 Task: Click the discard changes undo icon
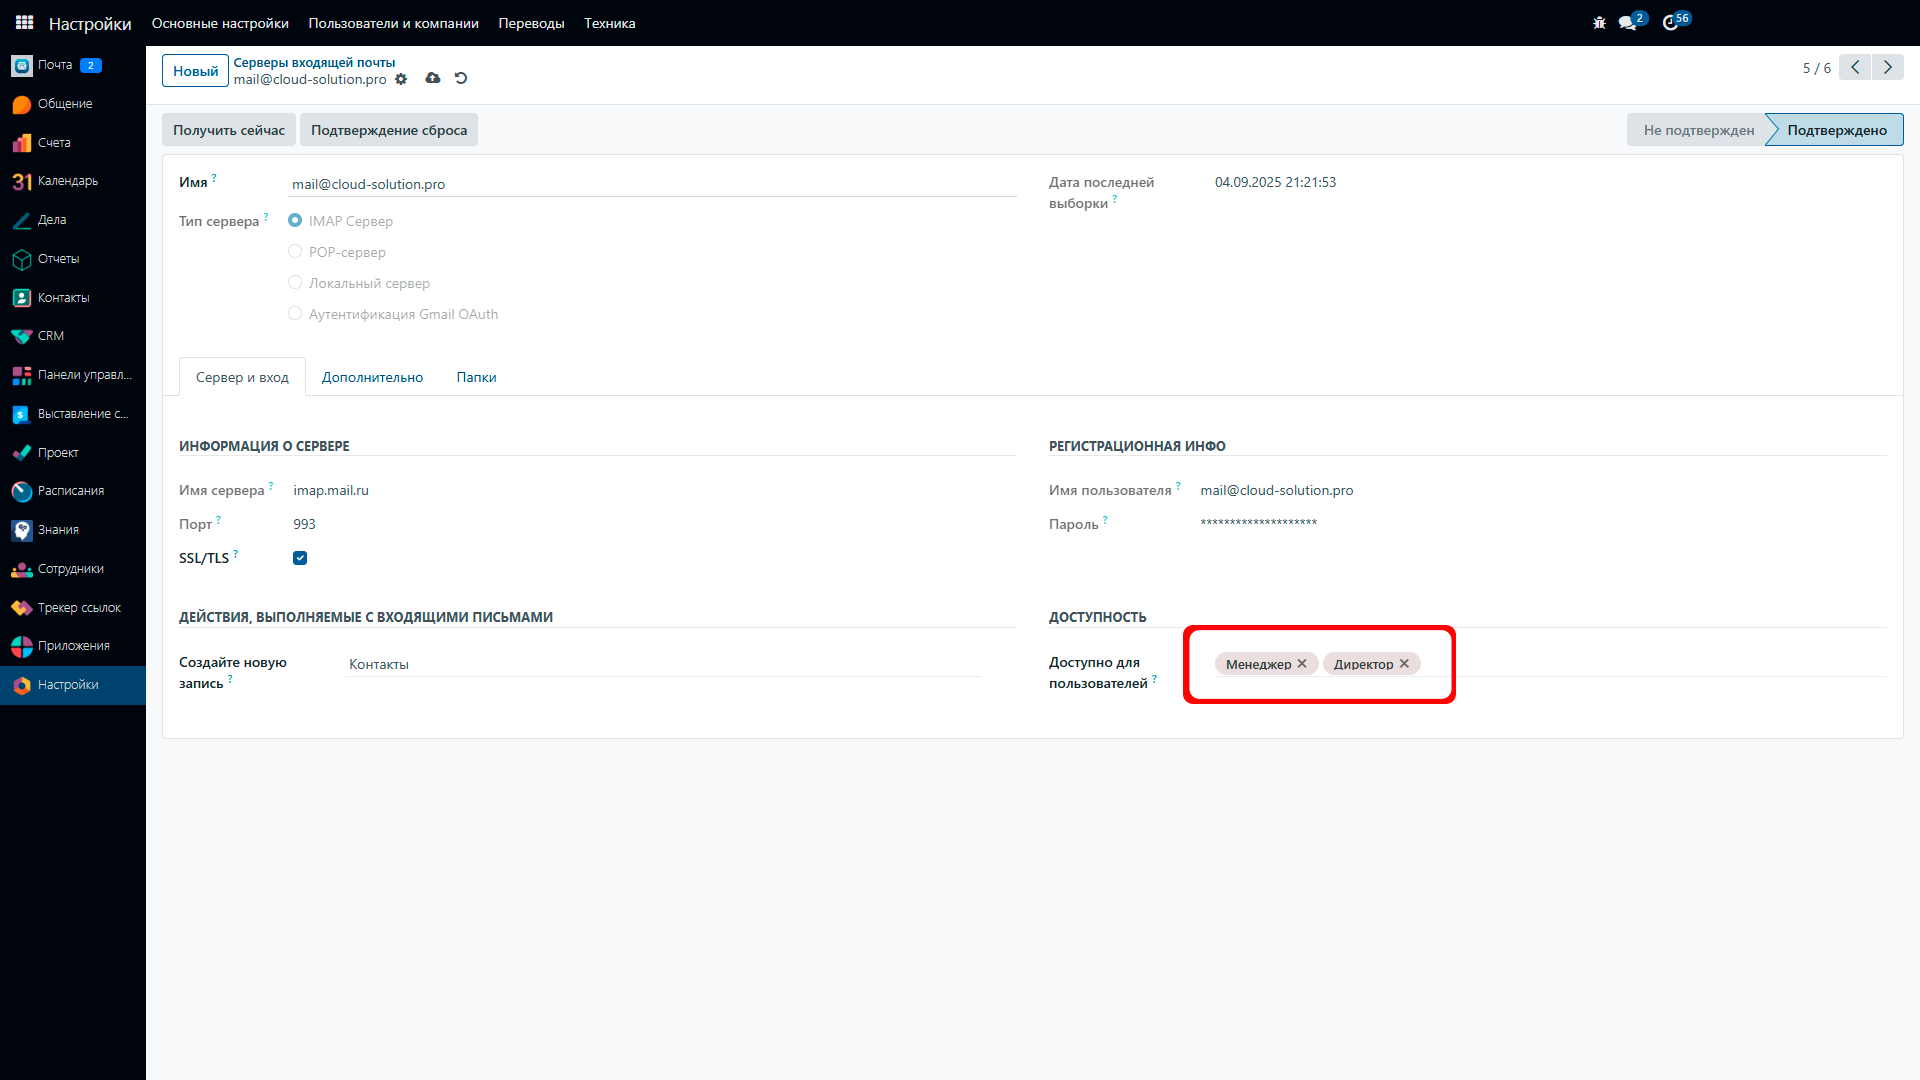point(461,78)
